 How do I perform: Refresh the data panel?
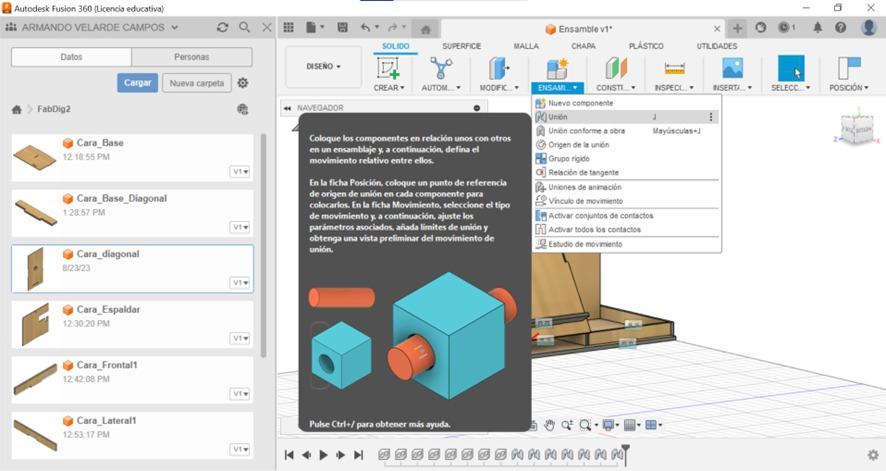click(x=223, y=27)
